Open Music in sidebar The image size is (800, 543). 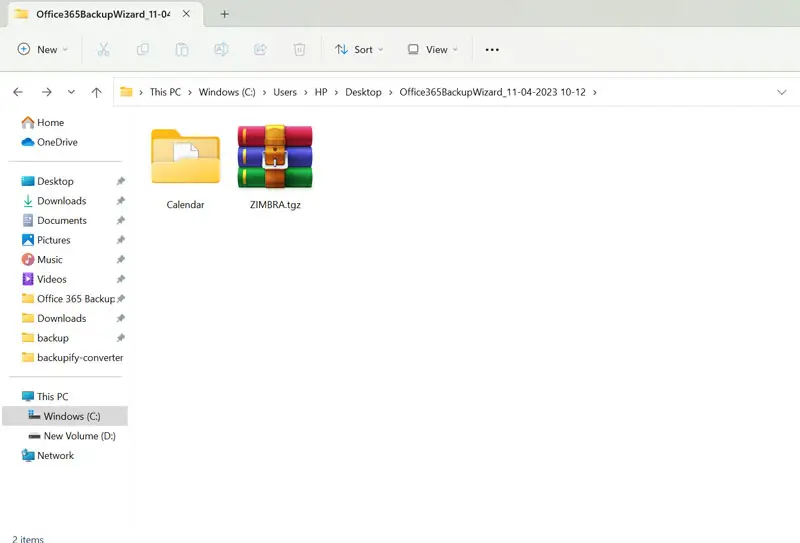(42, 259)
